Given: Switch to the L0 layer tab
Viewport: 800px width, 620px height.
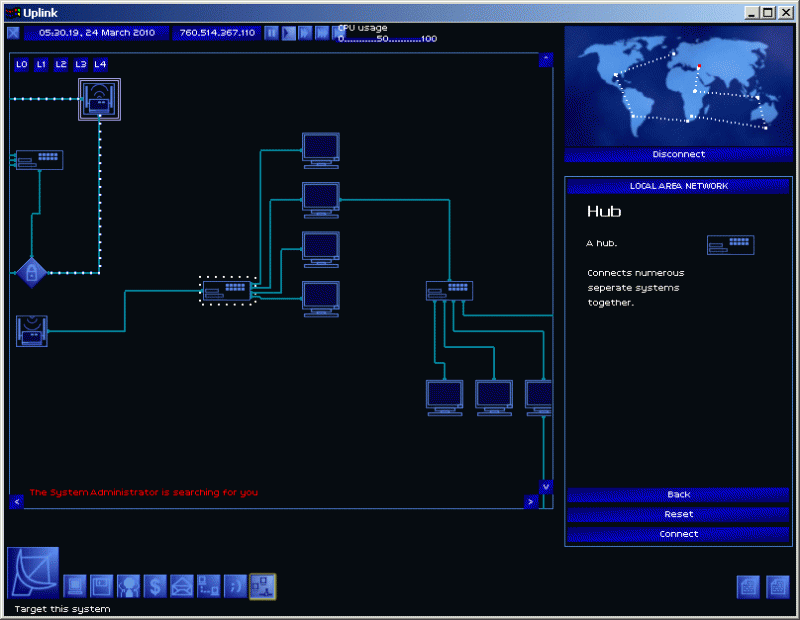Looking at the screenshot, I should pos(21,64).
